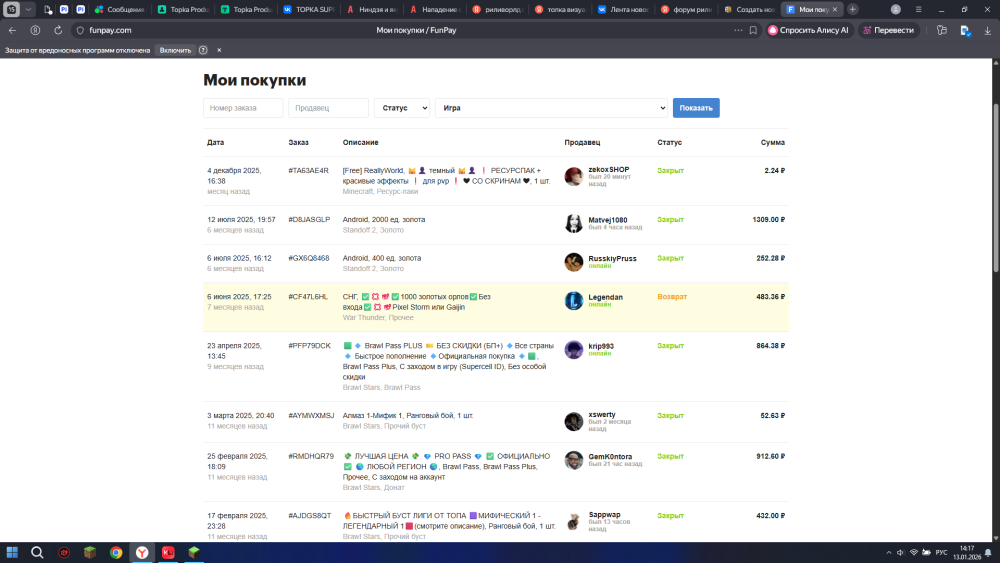Click Legendan seller avatar
The width and height of the screenshot is (1000, 563).
(573, 300)
